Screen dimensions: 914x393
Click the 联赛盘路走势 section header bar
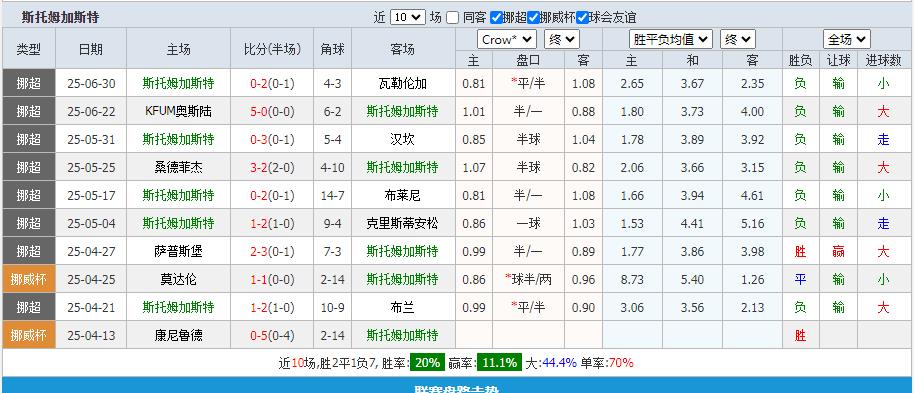[x=457, y=386]
